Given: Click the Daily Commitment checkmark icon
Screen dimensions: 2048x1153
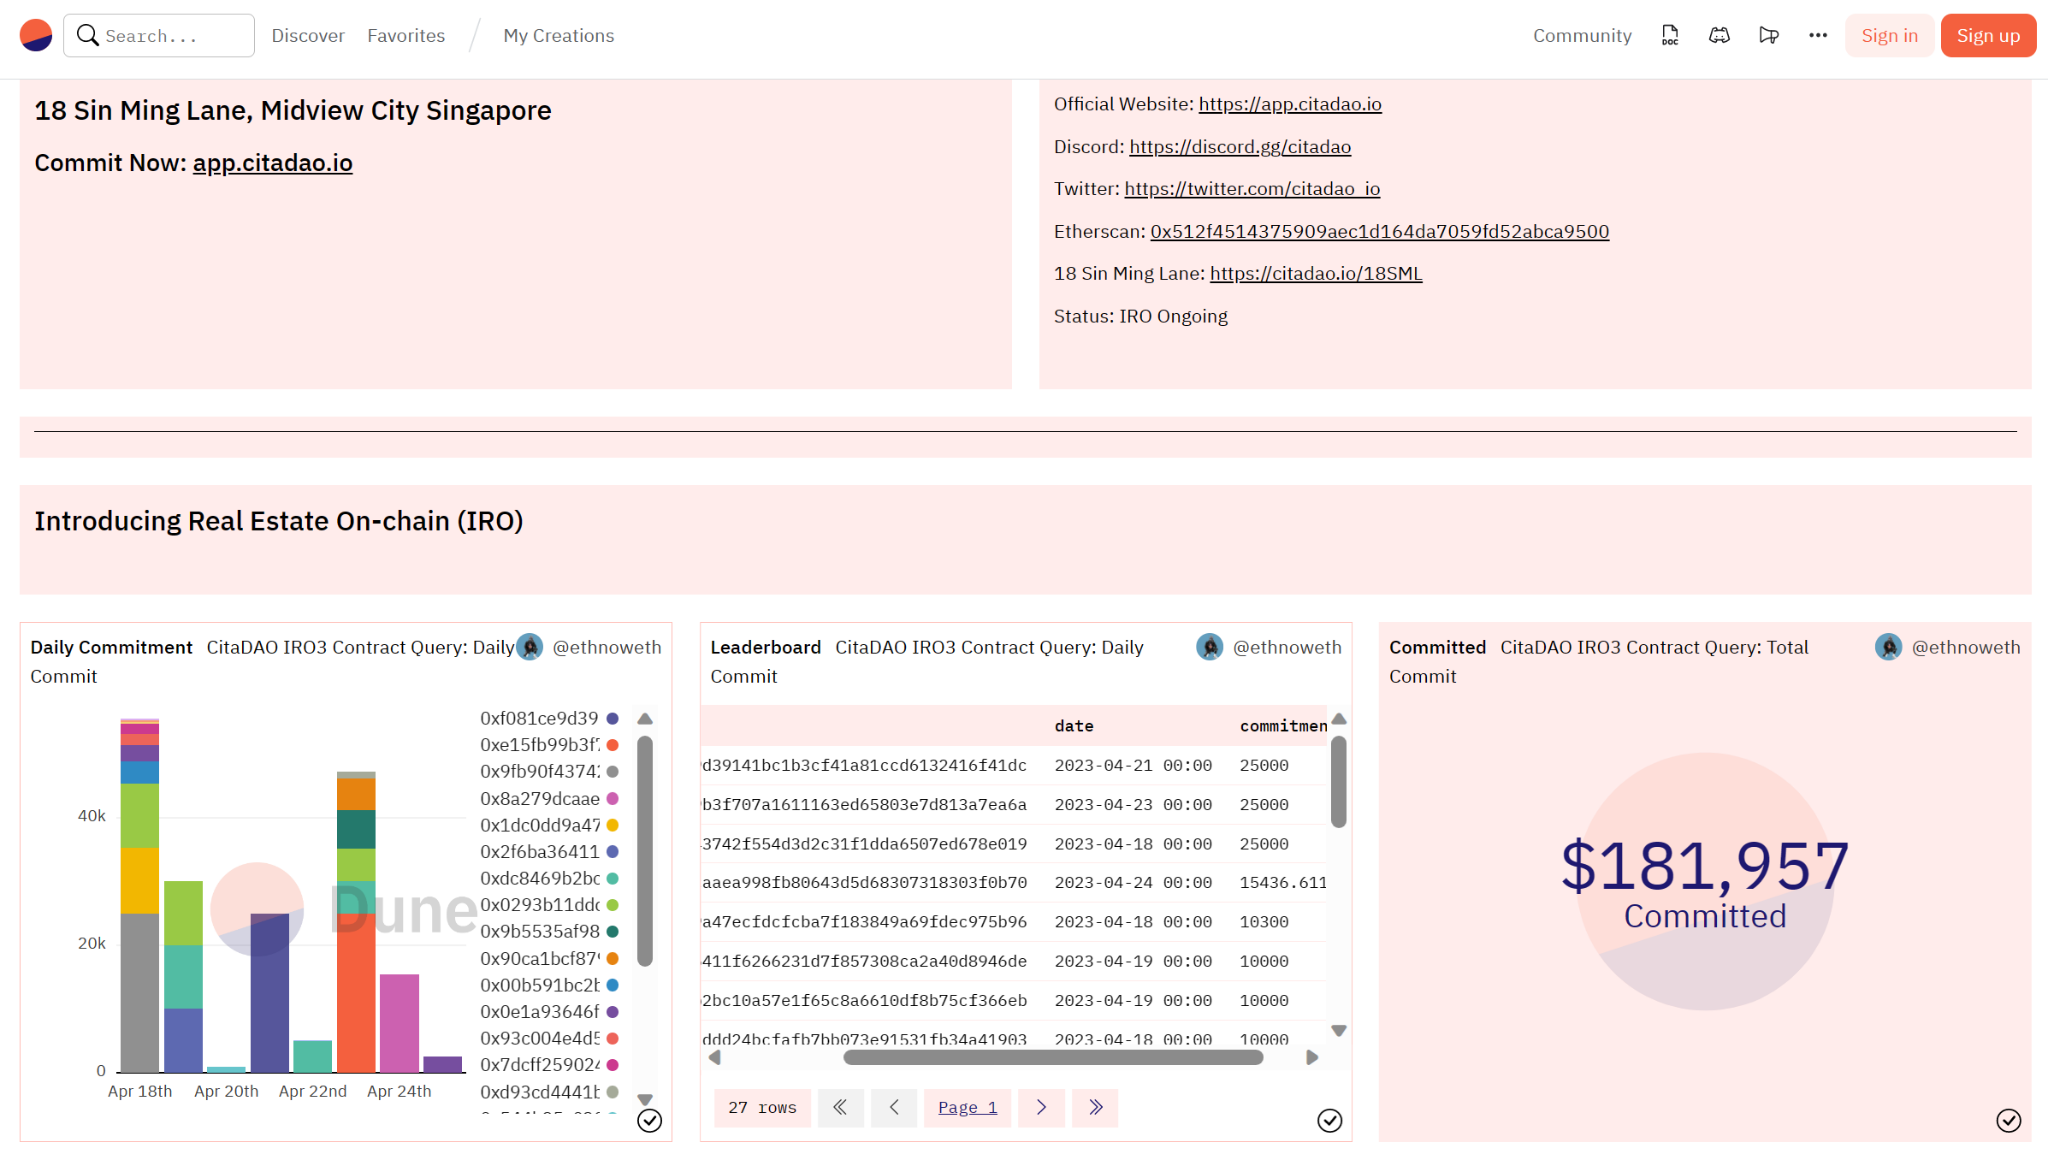Looking at the screenshot, I should 649,1120.
